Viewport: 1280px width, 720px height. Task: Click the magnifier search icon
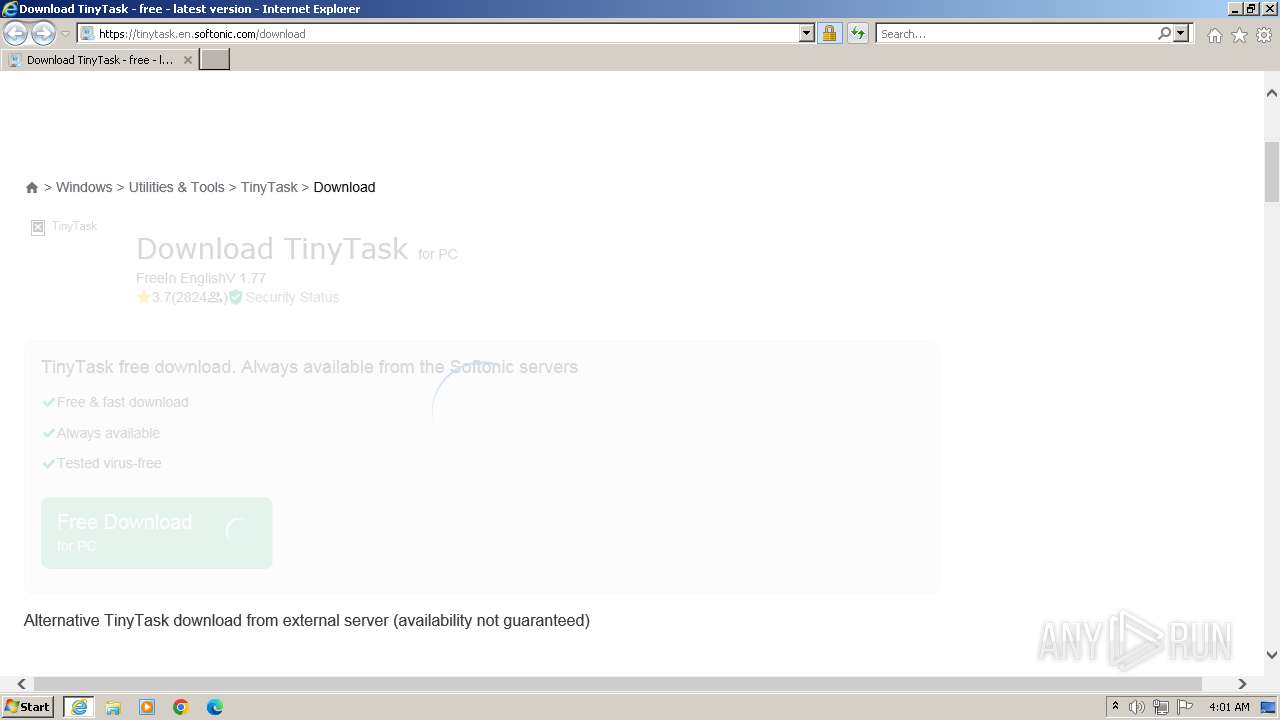pyautogui.click(x=1164, y=33)
